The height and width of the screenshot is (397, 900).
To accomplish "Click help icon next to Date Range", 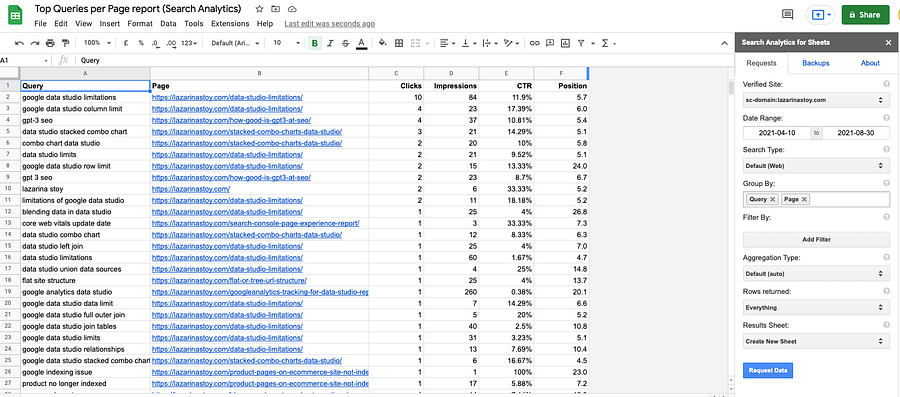I will [x=887, y=118].
